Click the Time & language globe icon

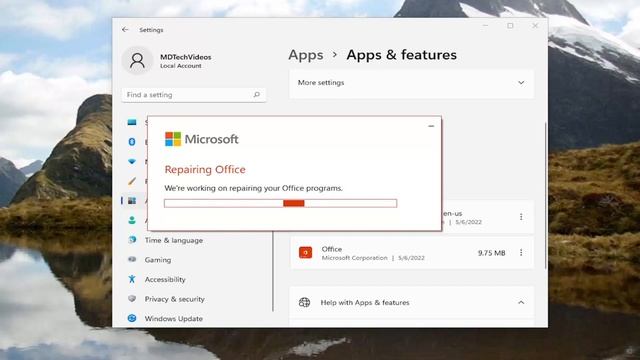(132, 240)
